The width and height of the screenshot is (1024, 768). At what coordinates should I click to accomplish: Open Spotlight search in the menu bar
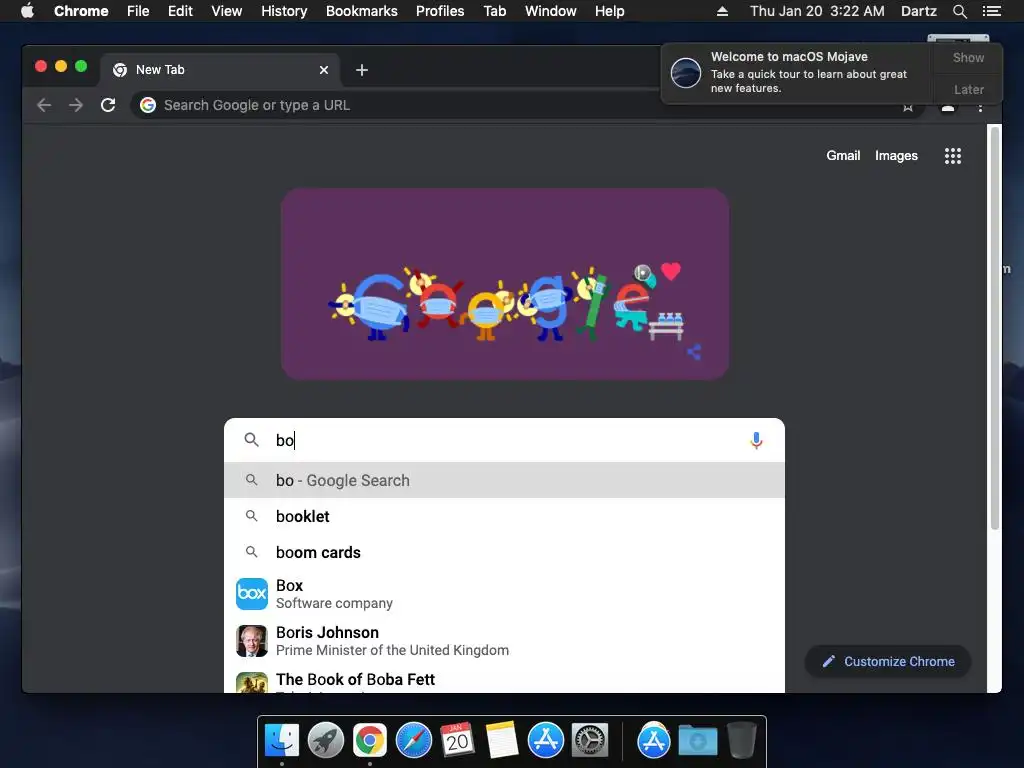click(x=959, y=11)
